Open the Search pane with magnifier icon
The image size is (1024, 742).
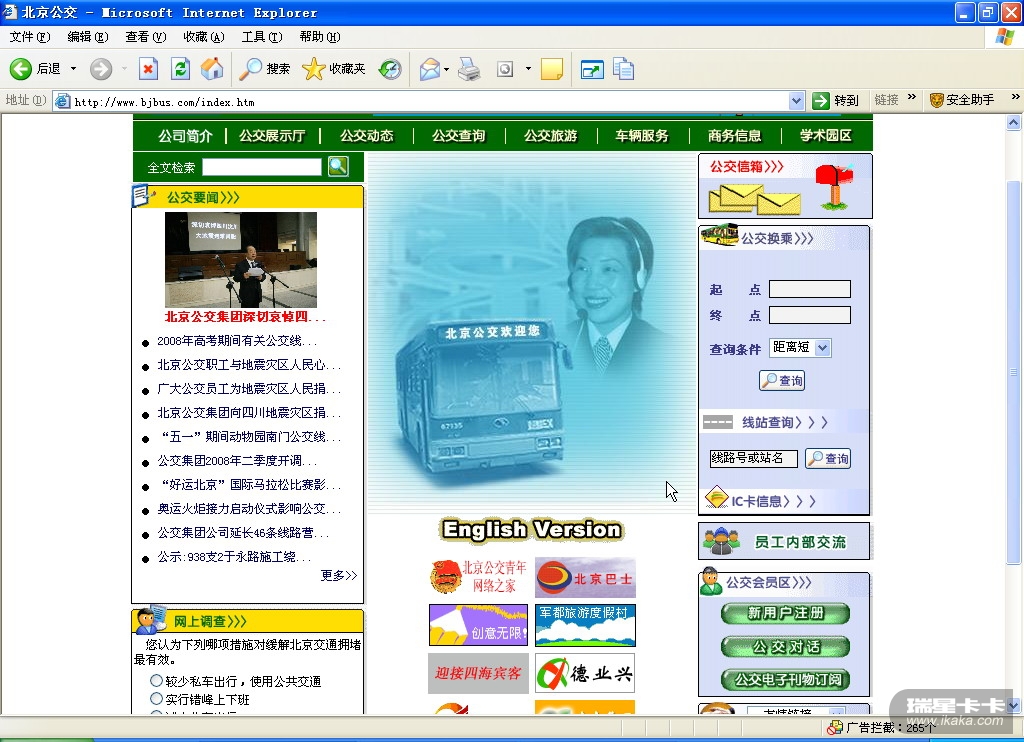[250, 69]
